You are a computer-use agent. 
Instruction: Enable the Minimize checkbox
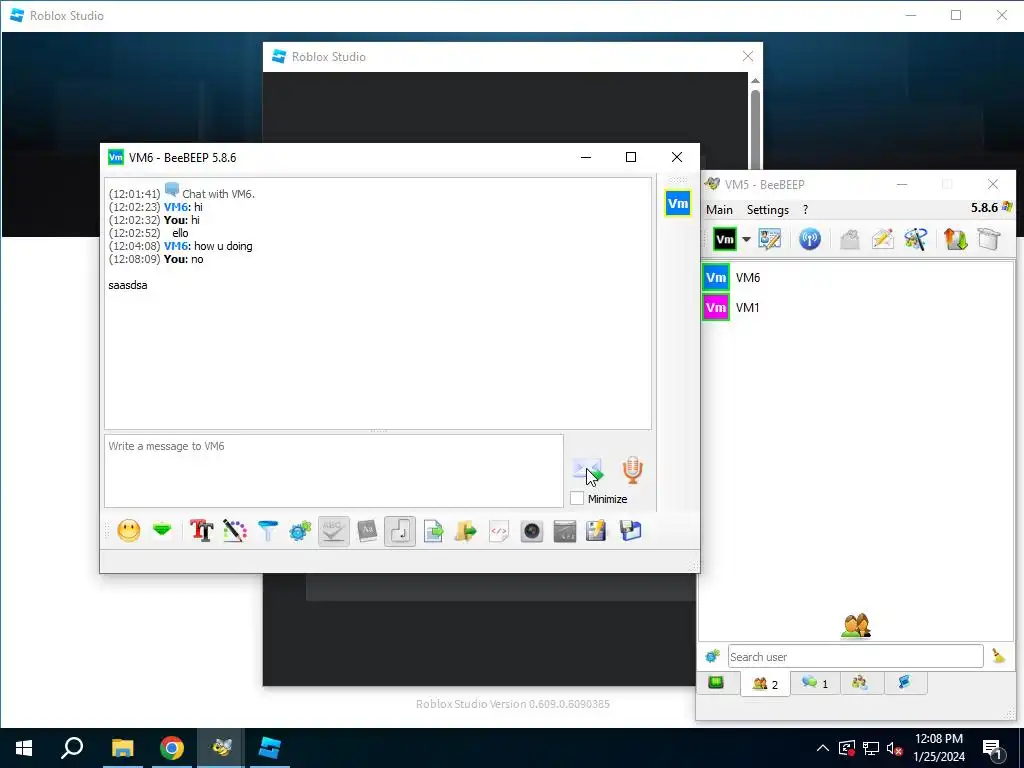(577, 498)
